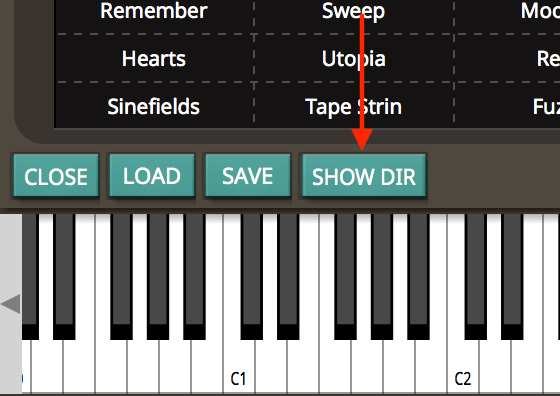Select the Hearts preset

click(x=154, y=59)
